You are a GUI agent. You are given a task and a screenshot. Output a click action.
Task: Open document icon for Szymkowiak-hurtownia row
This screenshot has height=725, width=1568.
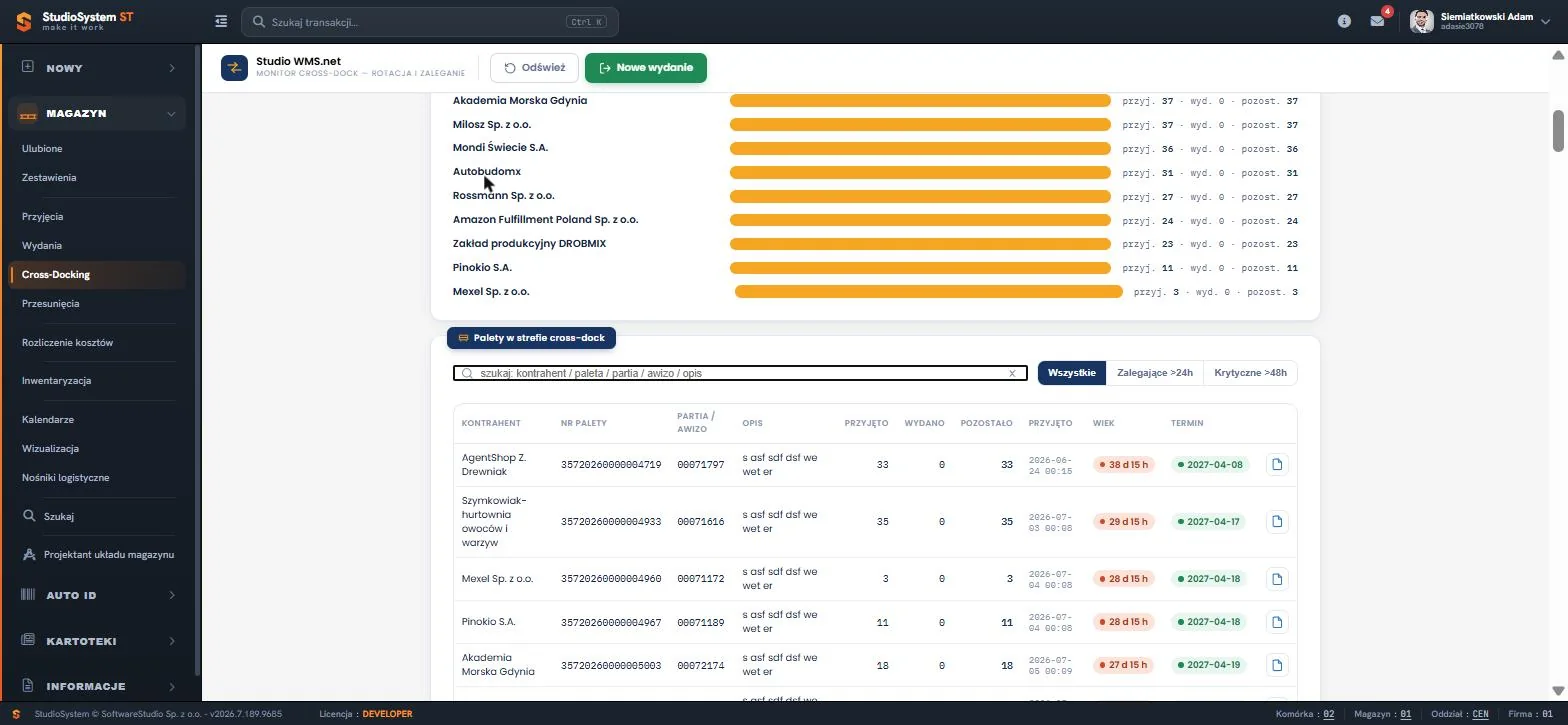pyautogui.click(x=1276, y=522)
